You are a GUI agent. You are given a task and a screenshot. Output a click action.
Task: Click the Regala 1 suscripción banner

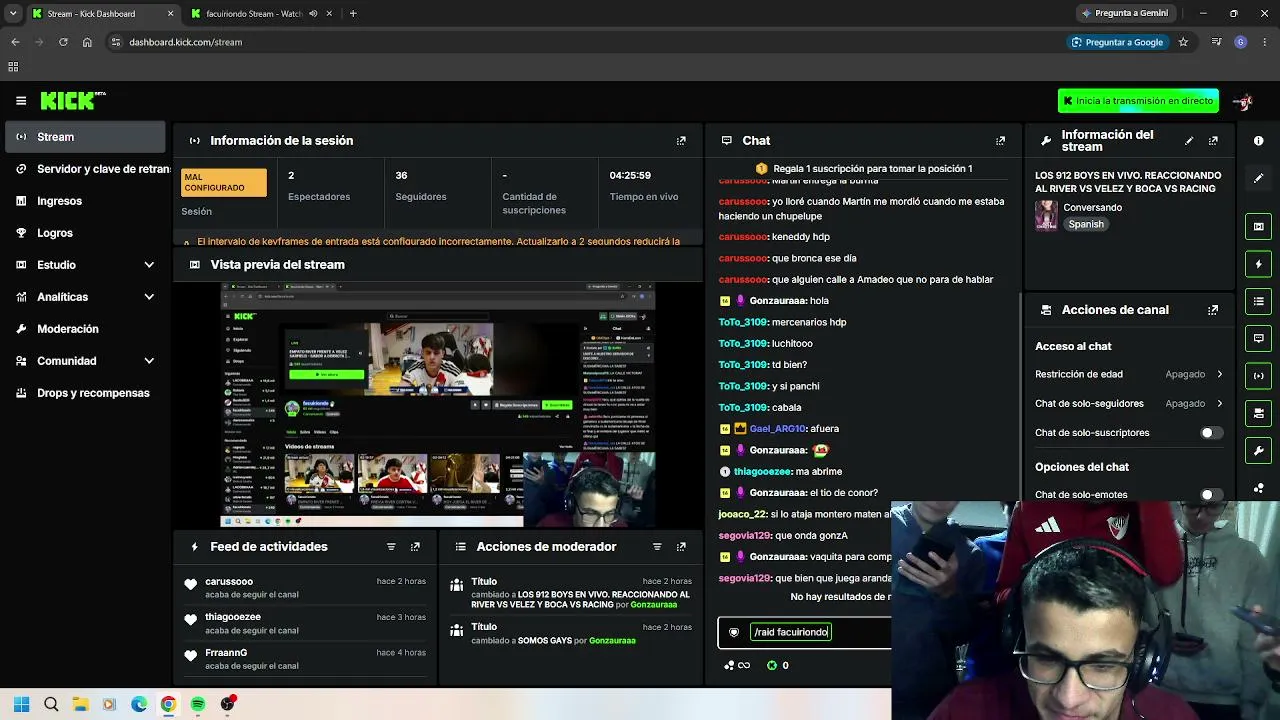pyautogui.click(x=863, y=169)
